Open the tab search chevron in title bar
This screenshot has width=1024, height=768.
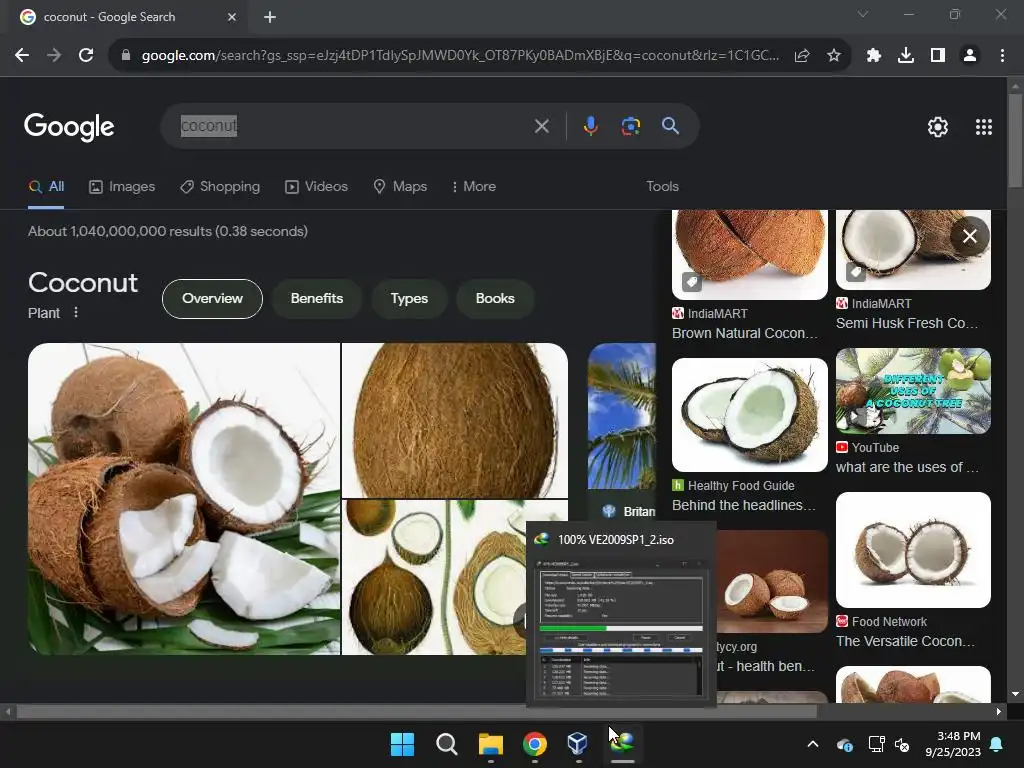pyautogui.click(x=863, y=14)
